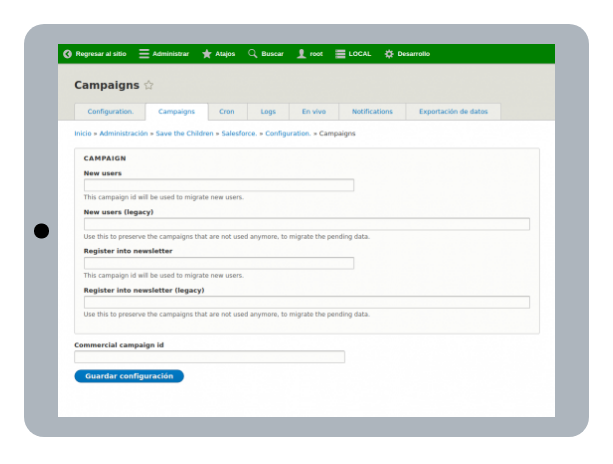Select the Campaigns tab
This screenshot has height=464, width=613.
(176, 112)
